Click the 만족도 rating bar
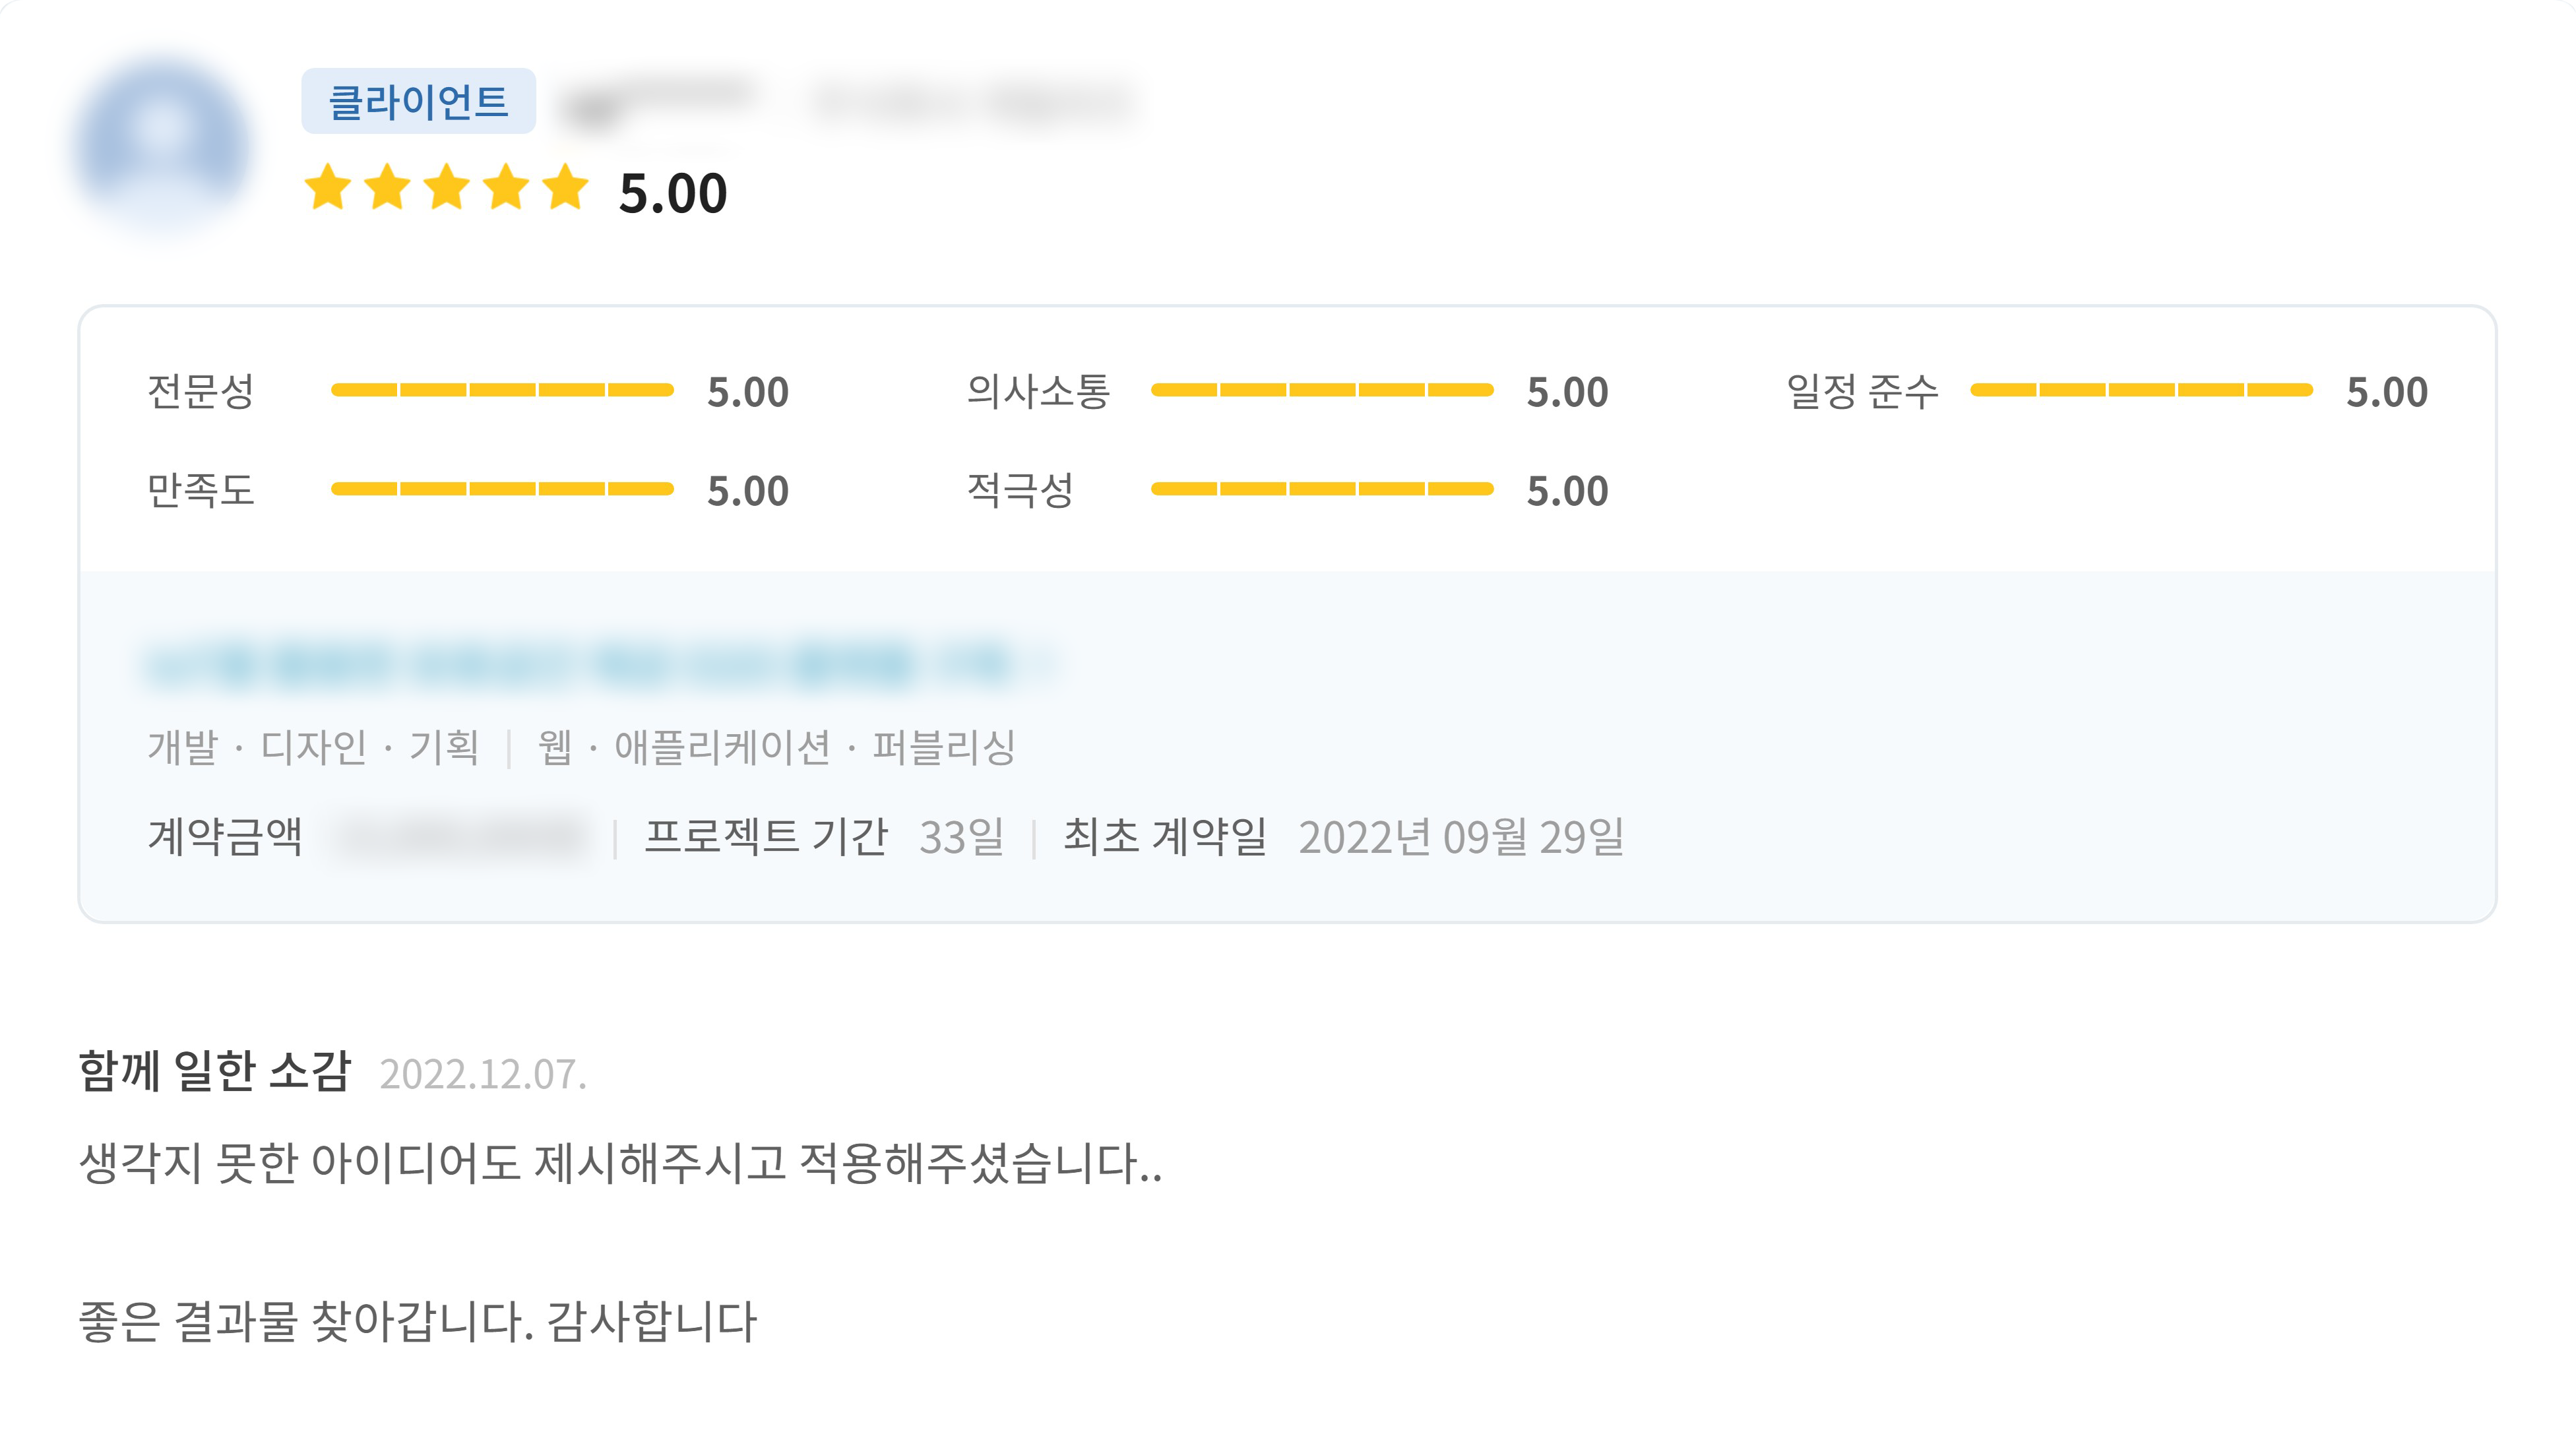This screenshot has width=2576, height=1434. (502, 489)
